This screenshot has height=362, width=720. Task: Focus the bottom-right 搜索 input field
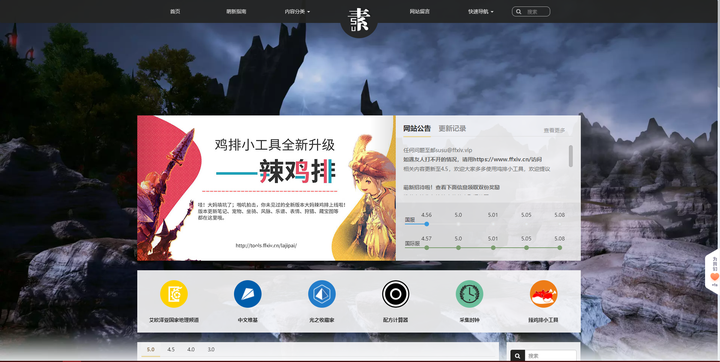(x=551, y=356)
